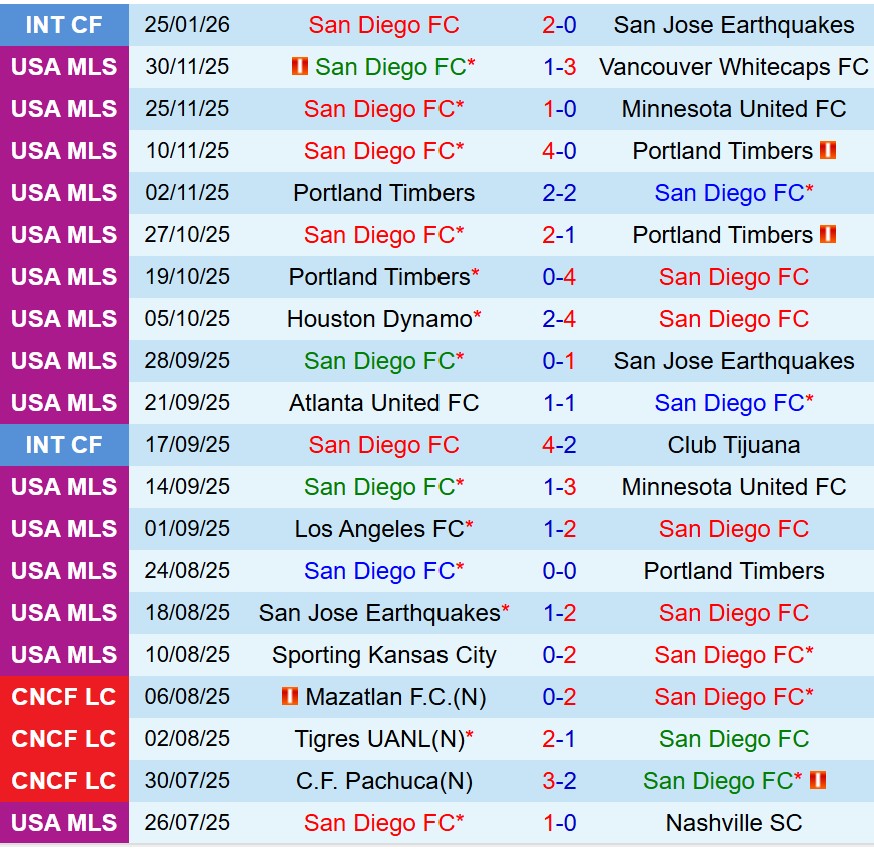This screenshot has width=874, height=854.
Task: Click the 2-4 score of Houston Dynamo match
Action: point(559,319)
